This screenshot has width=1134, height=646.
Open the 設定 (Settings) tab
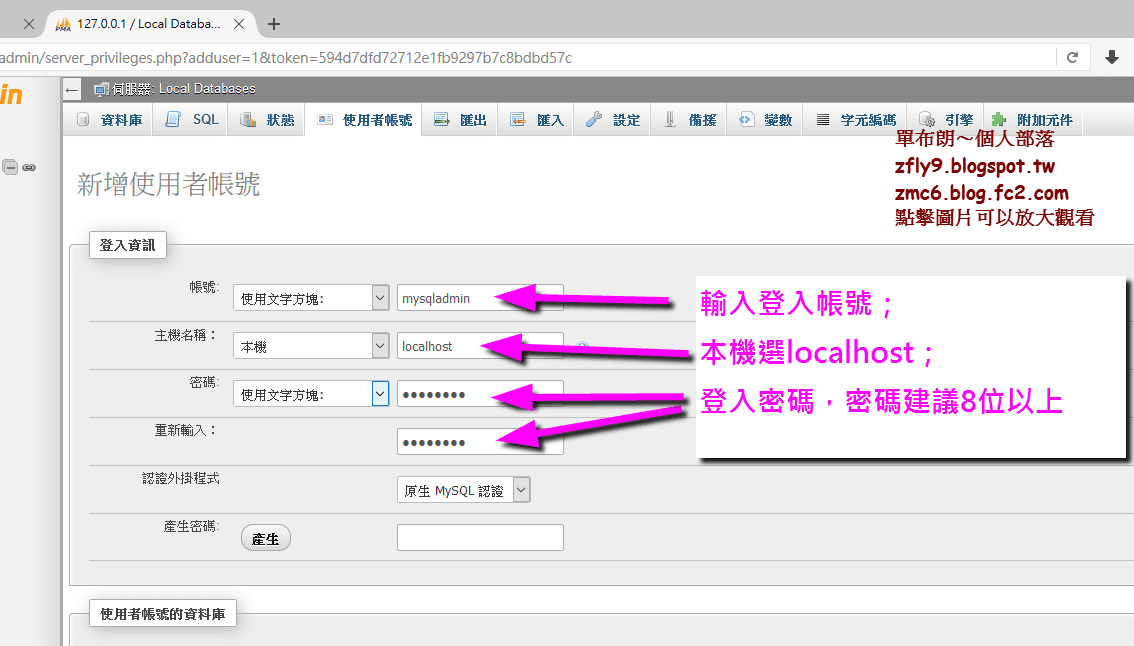613,119
